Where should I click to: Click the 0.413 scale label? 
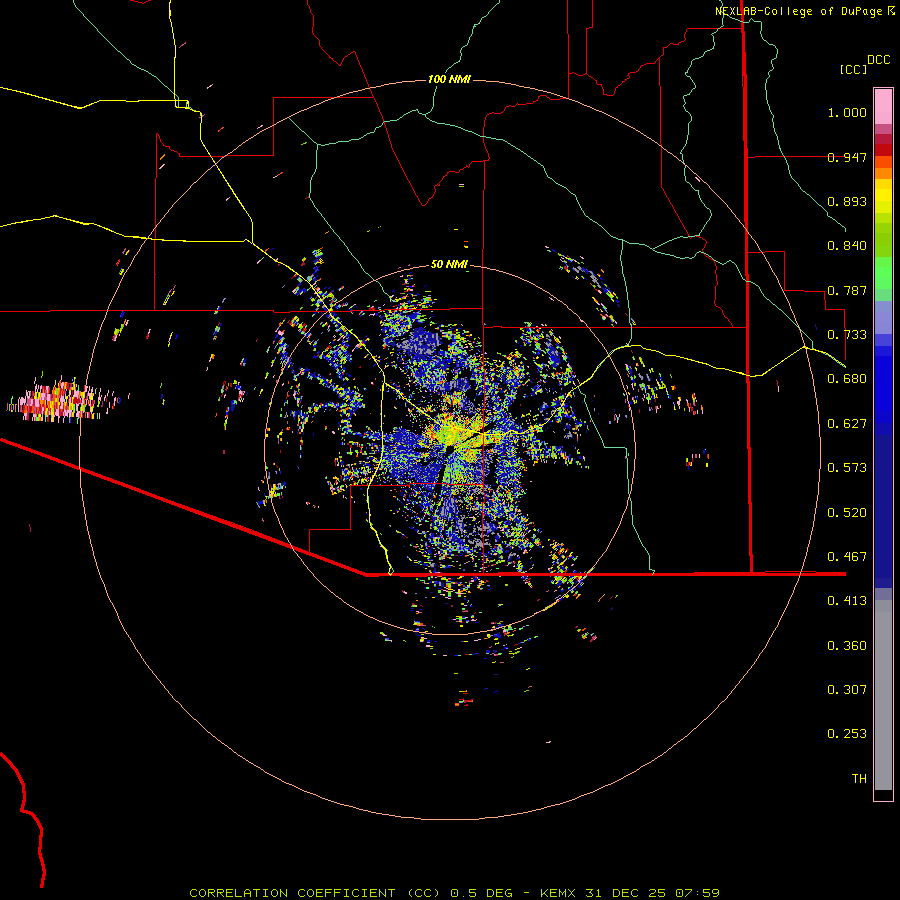(847, 601)
